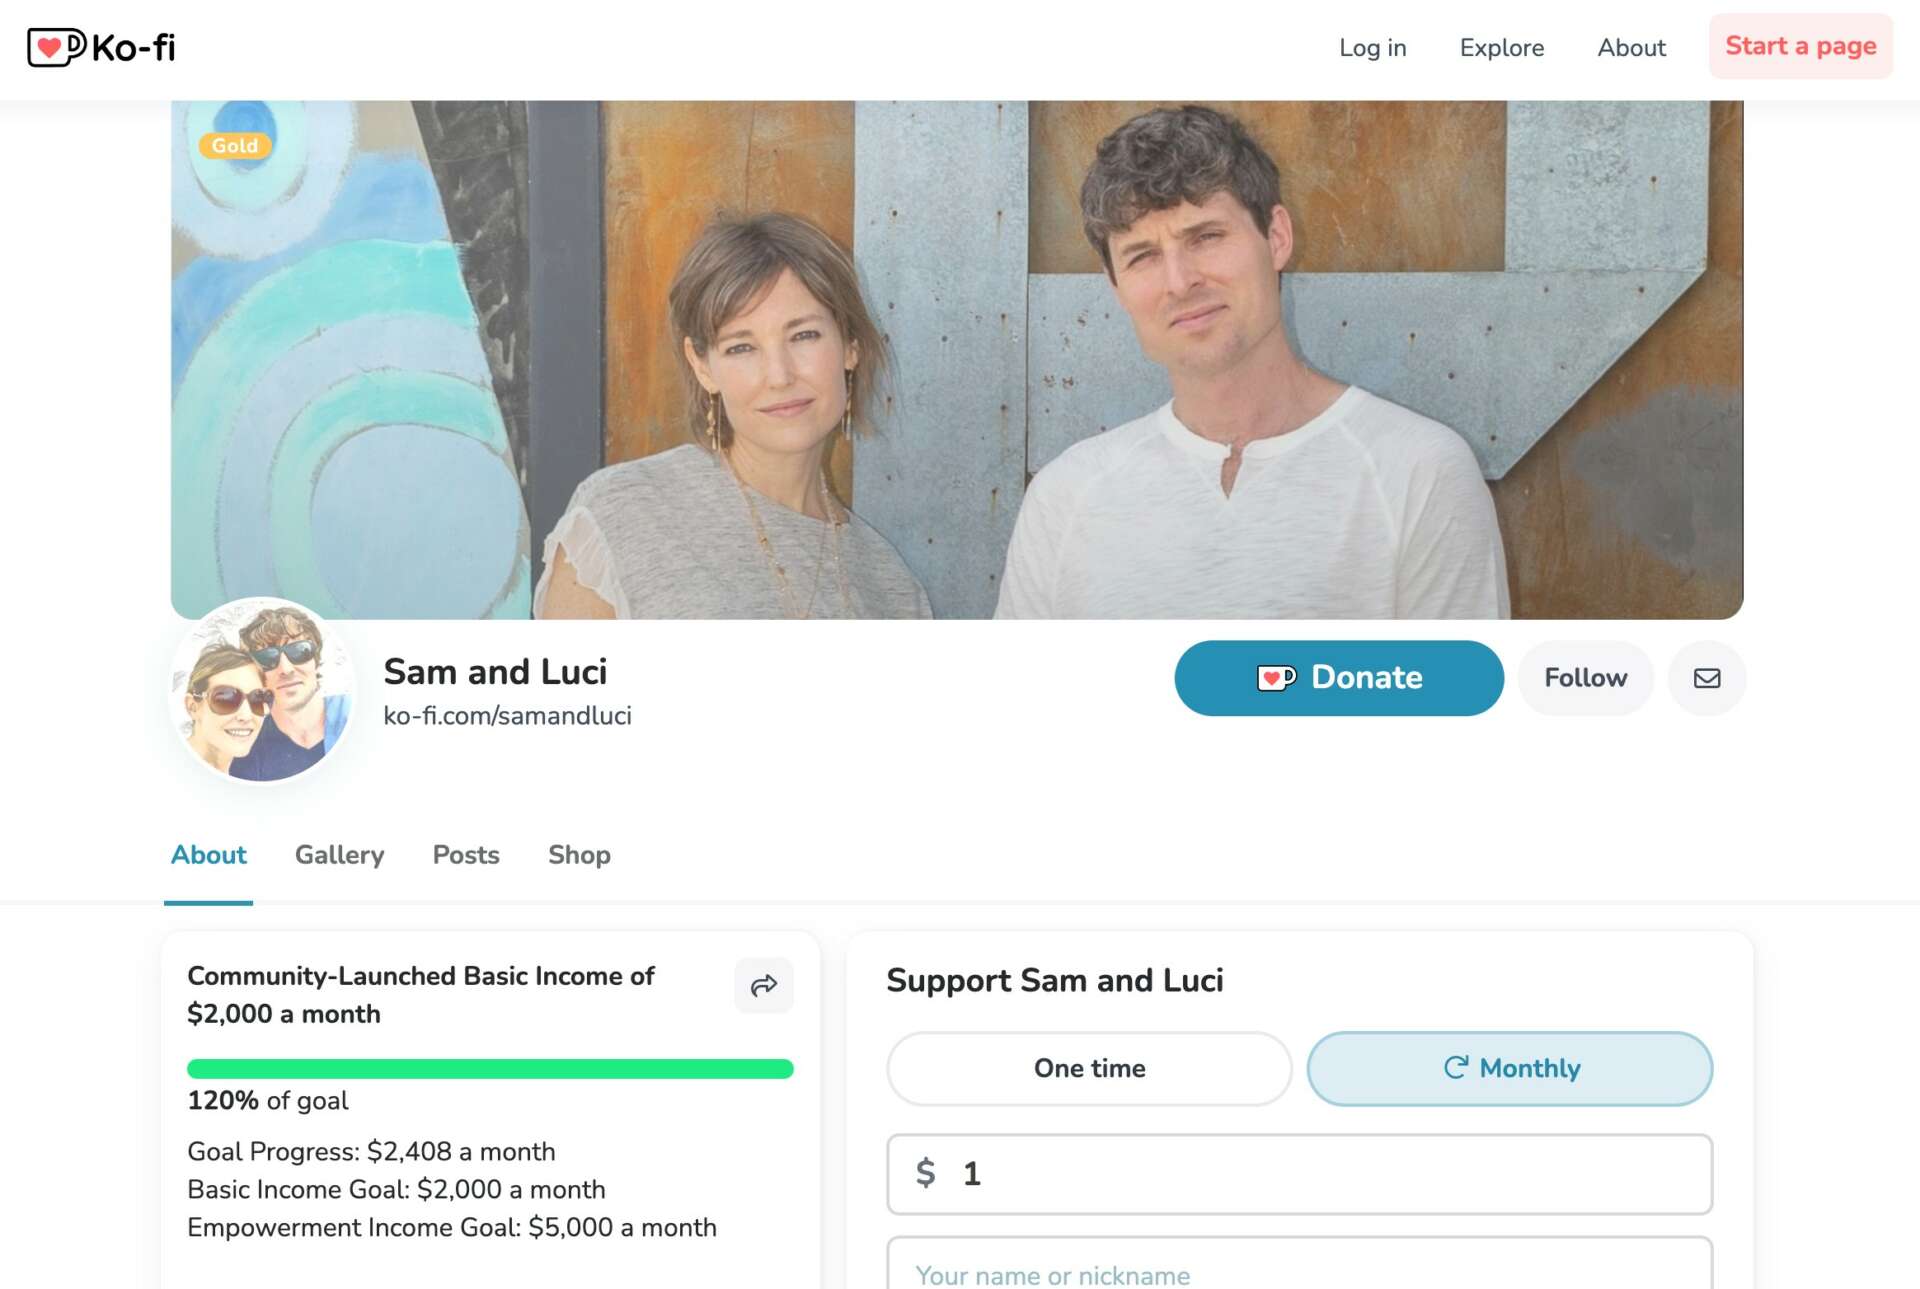Open the Posts tab

(x=466, y=855)
